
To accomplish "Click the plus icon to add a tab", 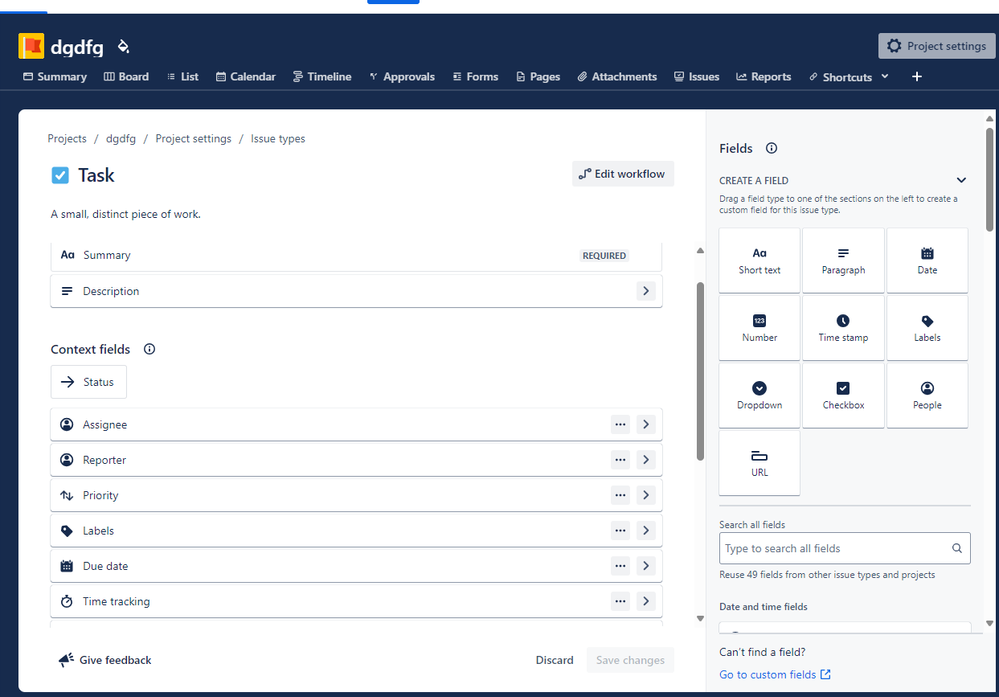I will 917,76.
